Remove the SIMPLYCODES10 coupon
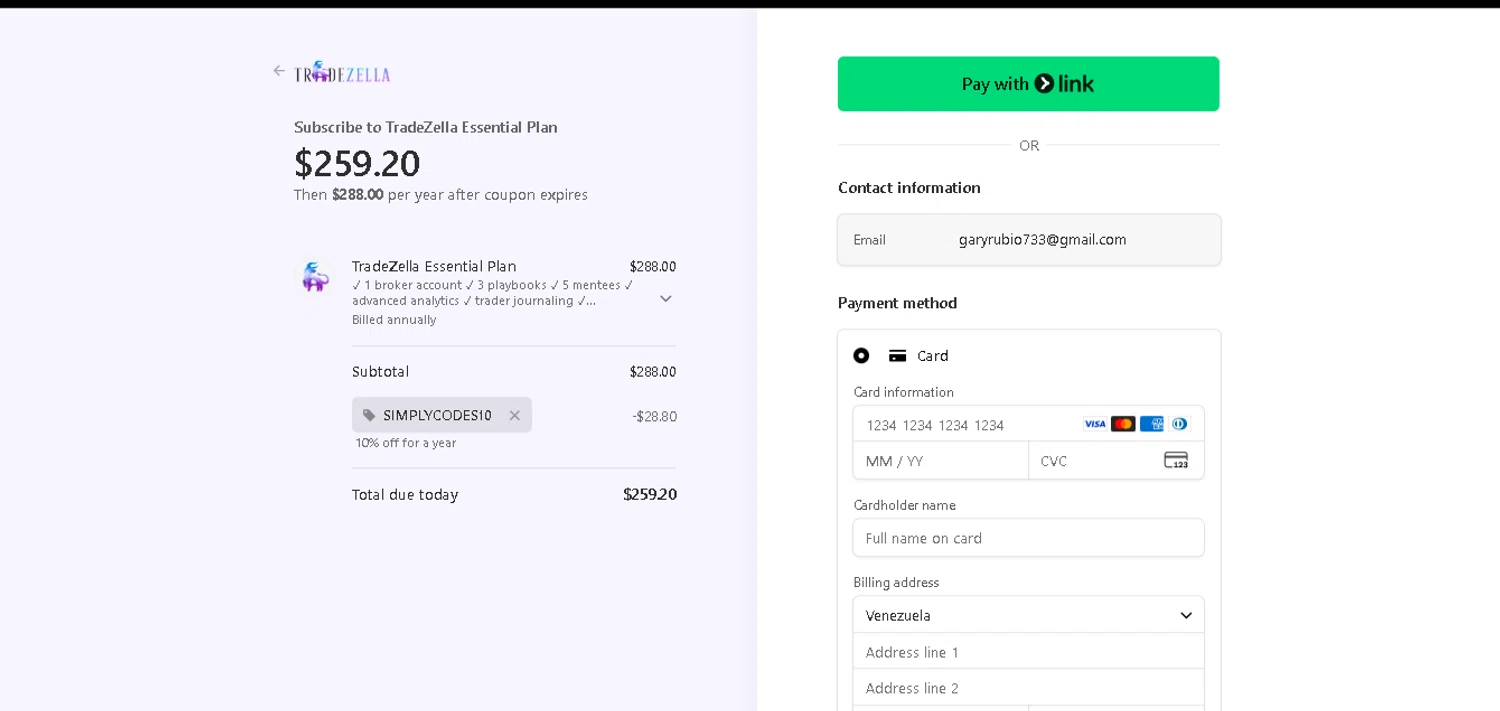The width and height of the screenshot is (1500, 711). click(x=514, y=415)
